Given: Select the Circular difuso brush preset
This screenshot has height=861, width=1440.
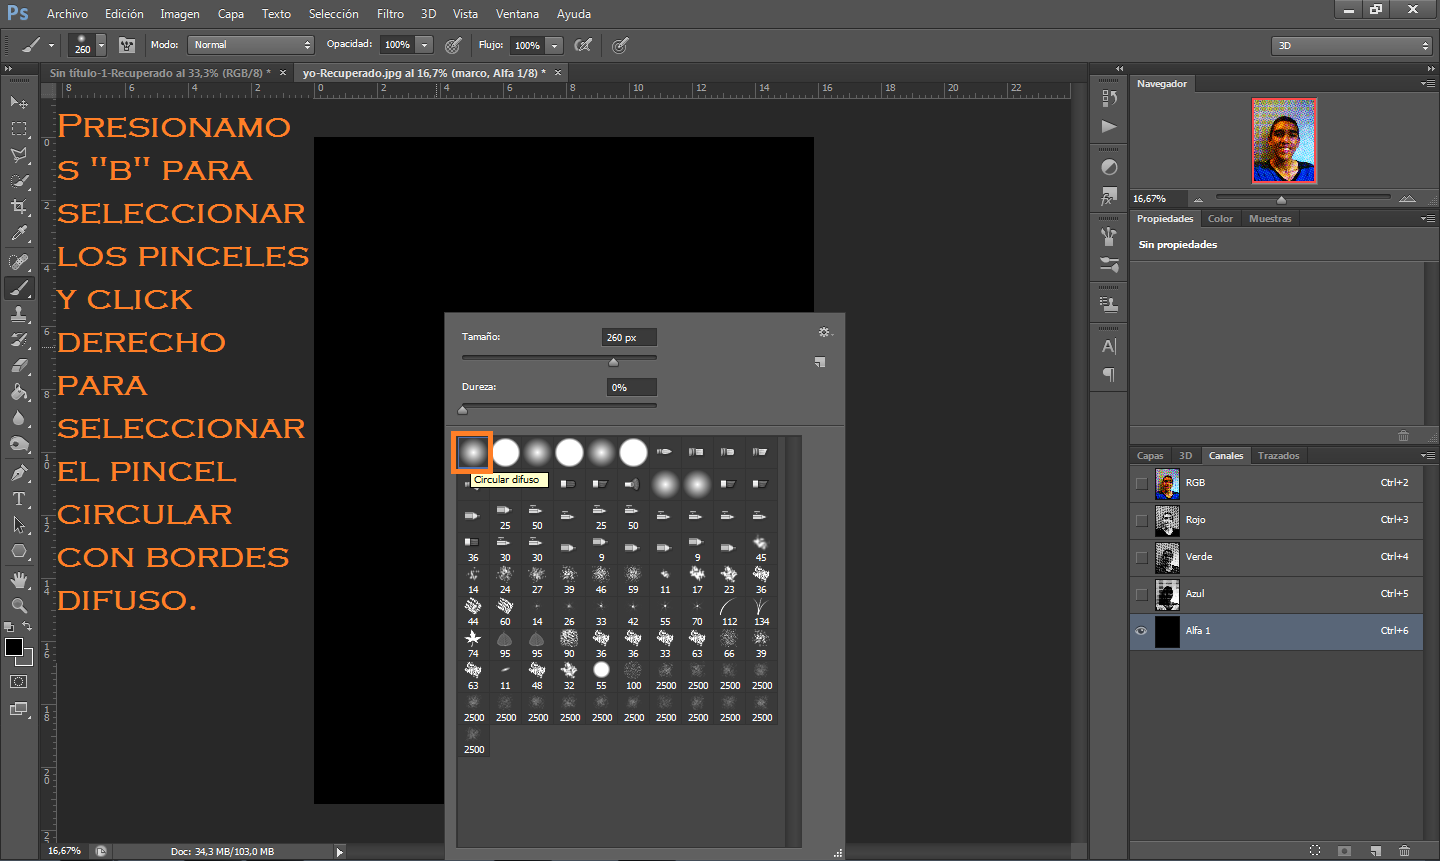Looking at the screenshot, I should [473, 453].
